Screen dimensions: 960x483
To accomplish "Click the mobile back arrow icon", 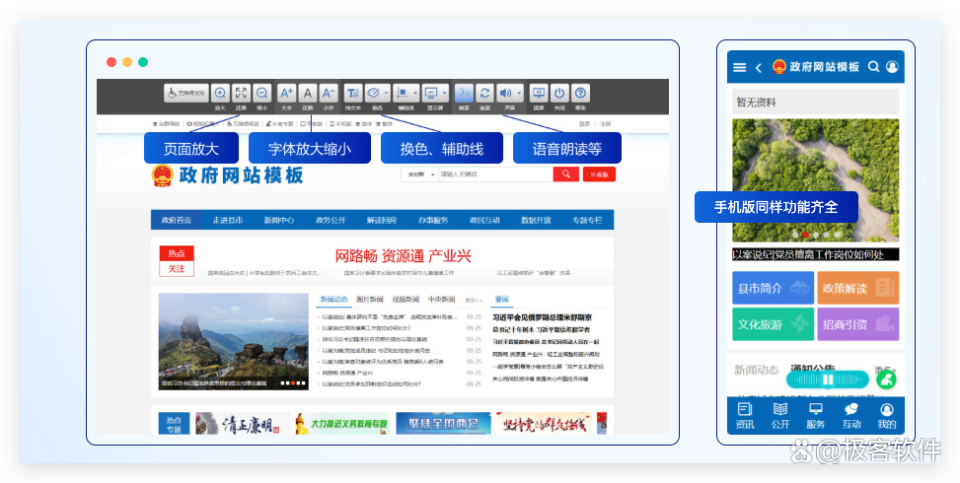I will (758, 67).
